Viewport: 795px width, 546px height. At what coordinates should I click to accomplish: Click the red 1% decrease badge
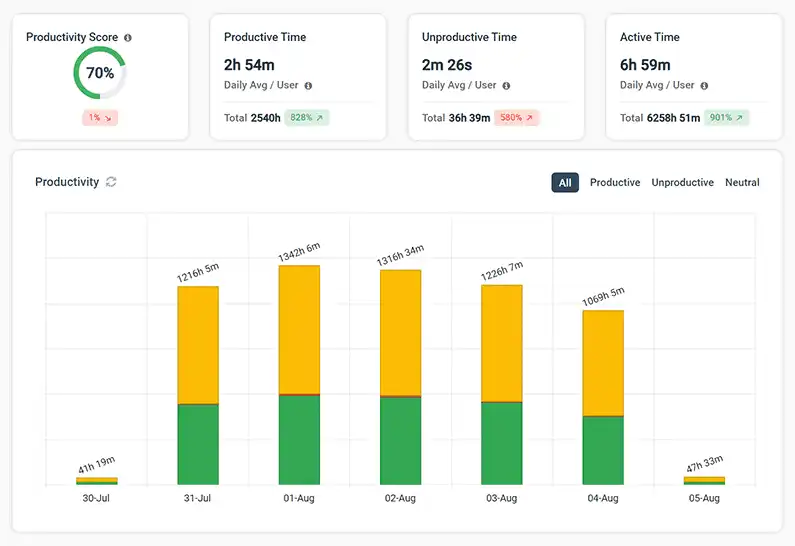100,118
